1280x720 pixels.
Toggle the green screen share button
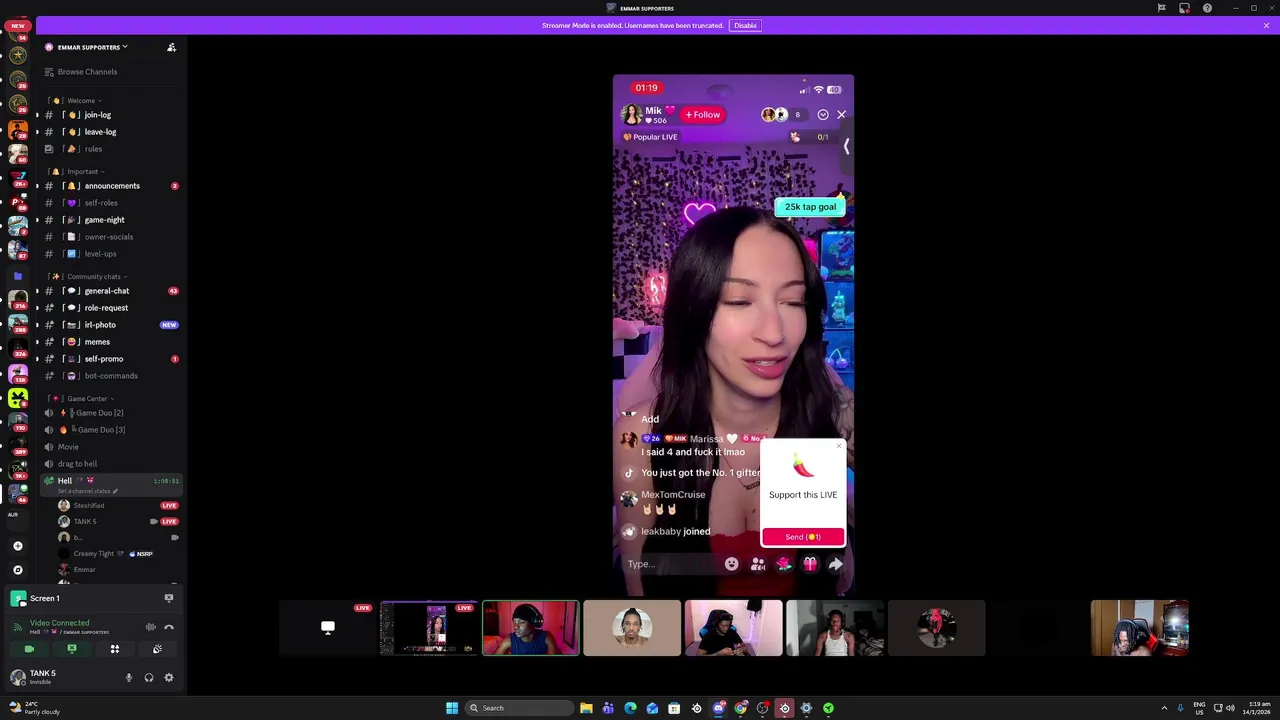[x=72, y=649]
